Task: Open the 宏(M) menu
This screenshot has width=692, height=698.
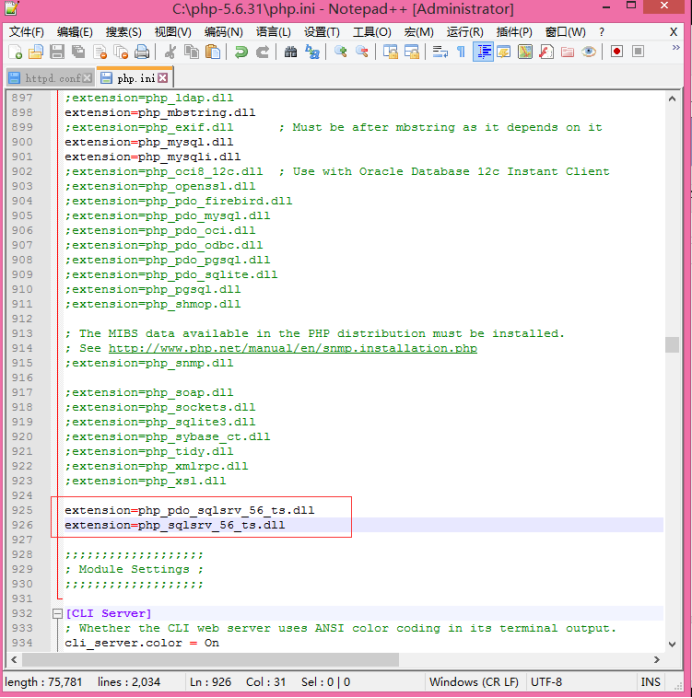Action: 419,32
